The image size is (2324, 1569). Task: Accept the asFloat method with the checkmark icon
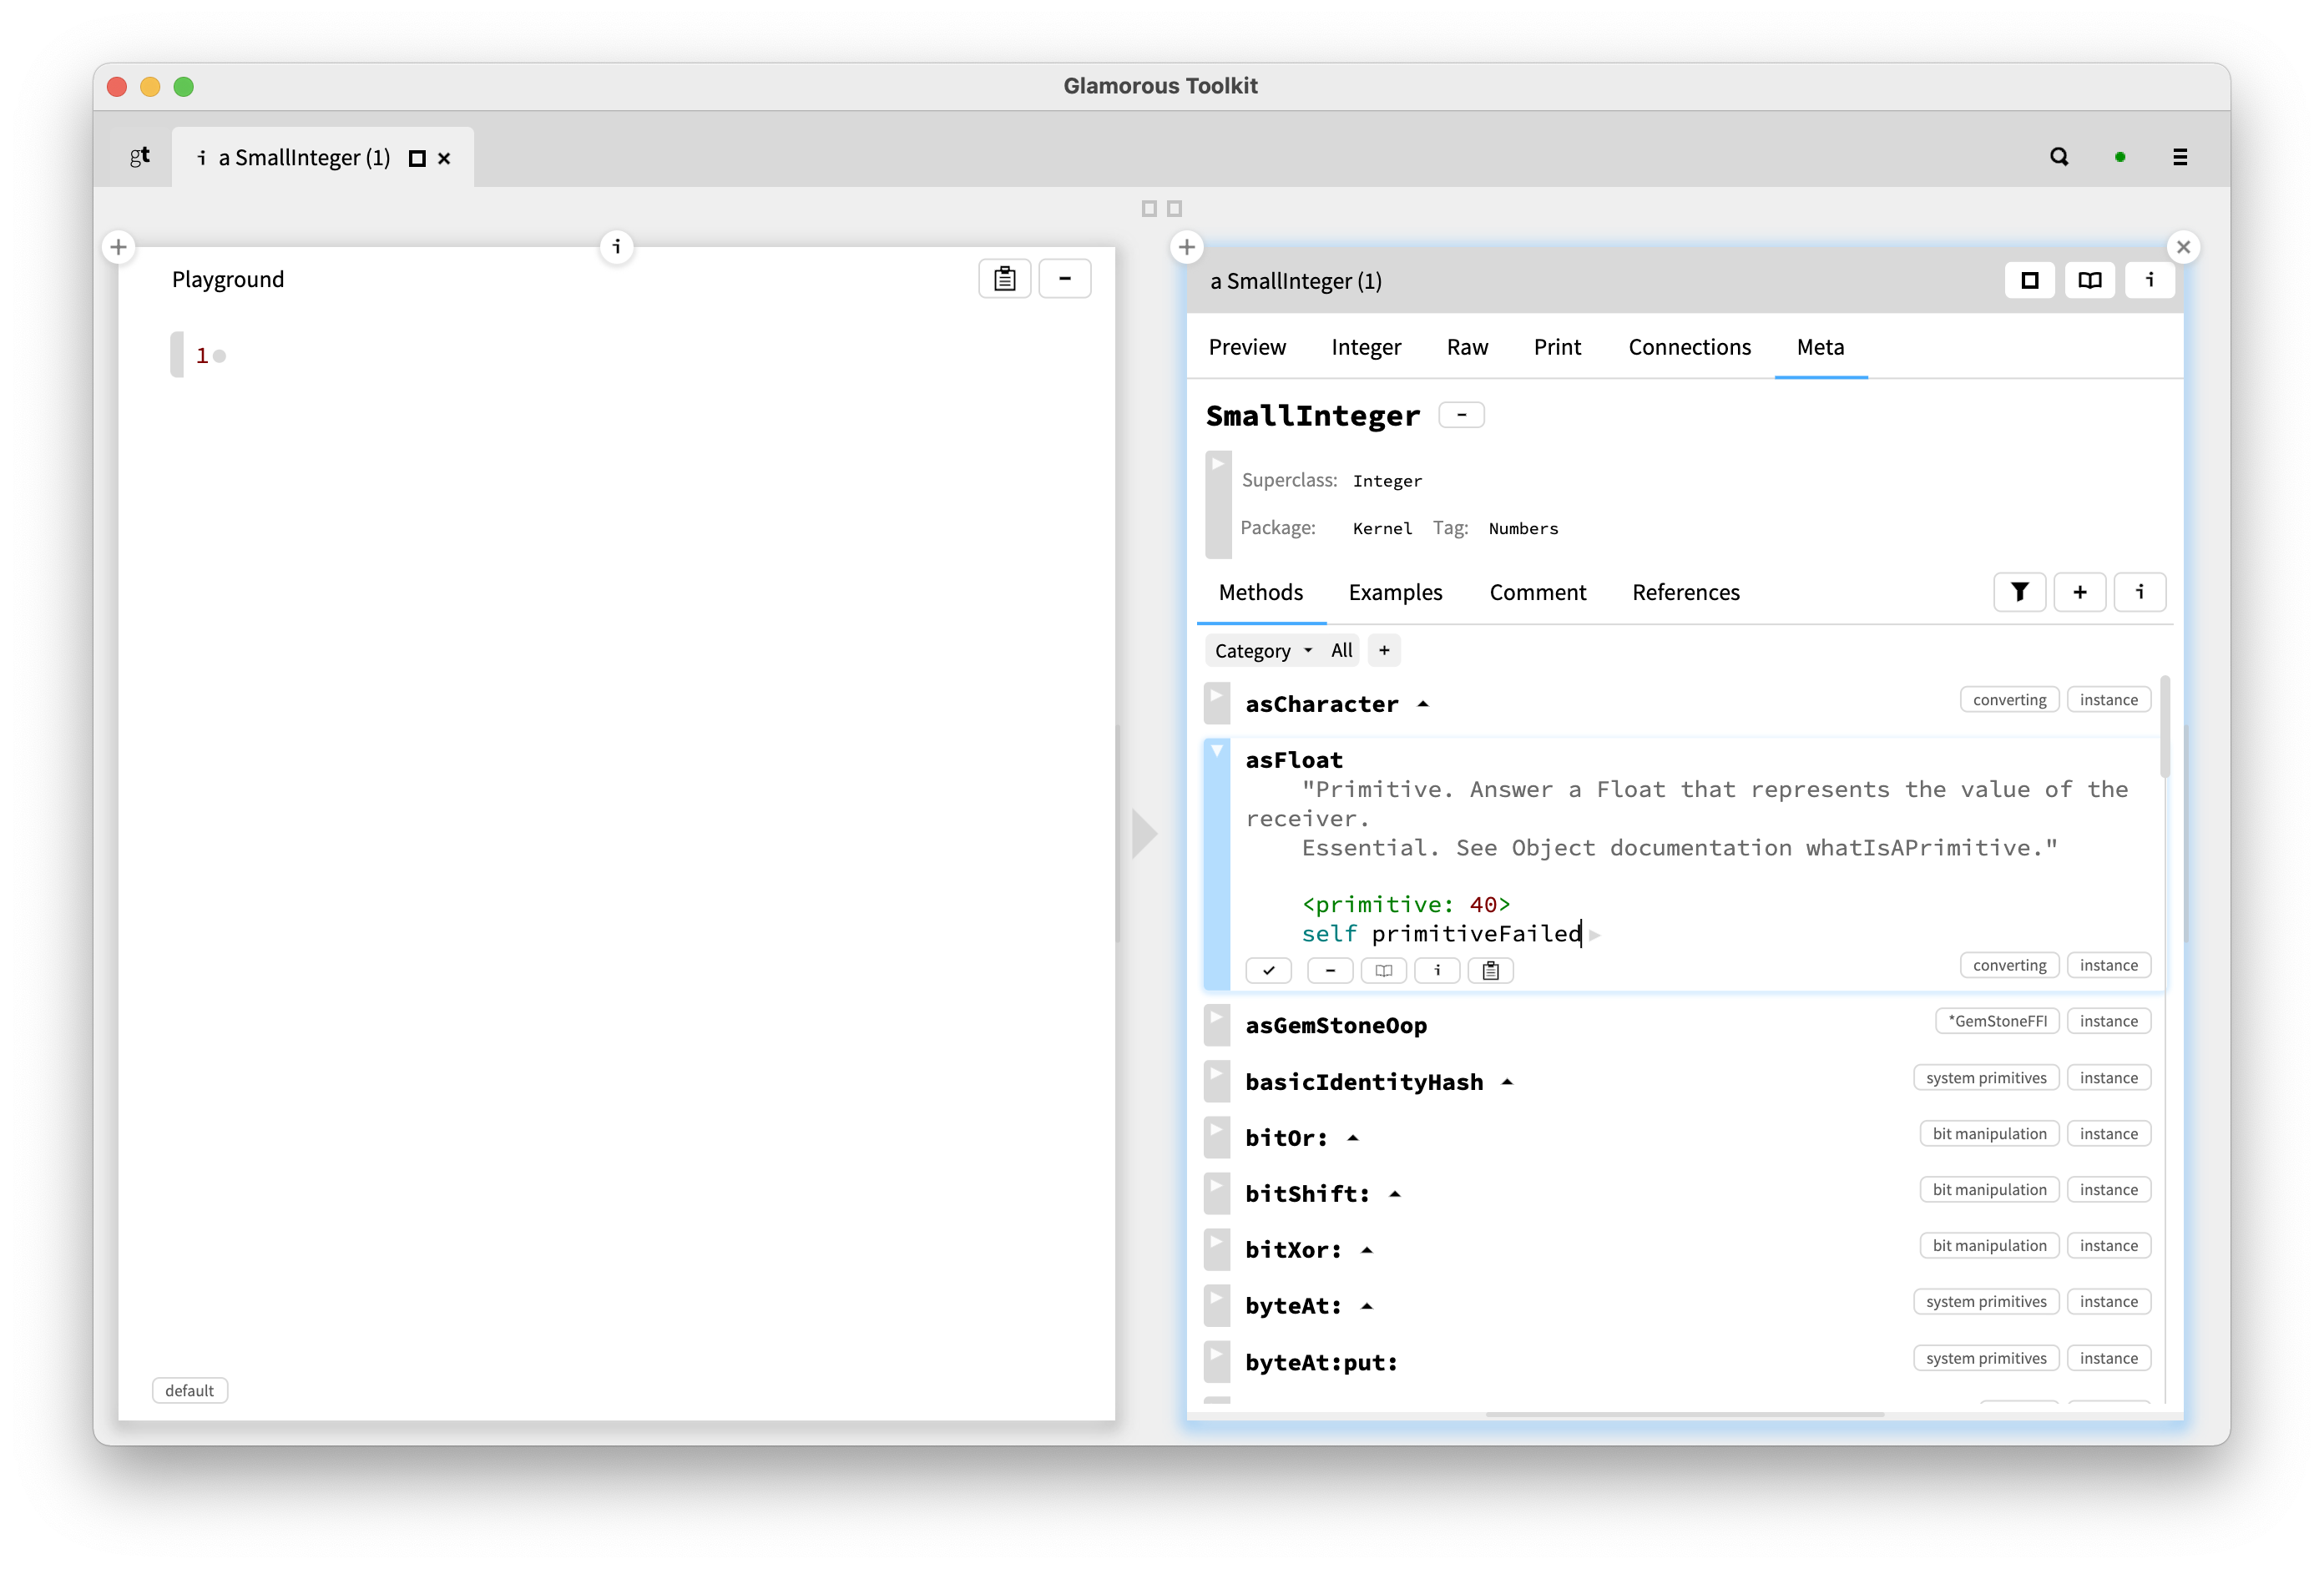1268,970
